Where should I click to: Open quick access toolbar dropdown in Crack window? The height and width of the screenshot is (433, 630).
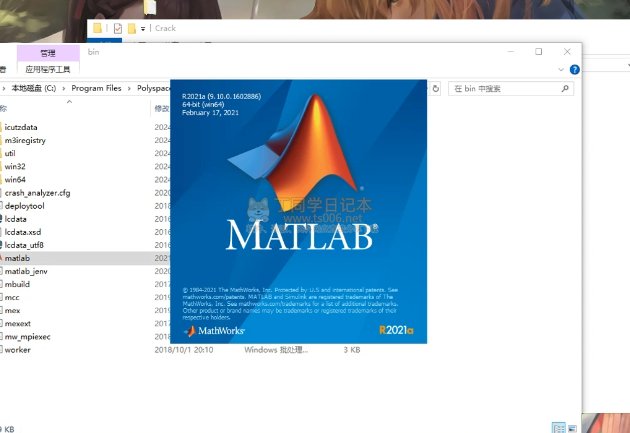click(x=143, y=29)
